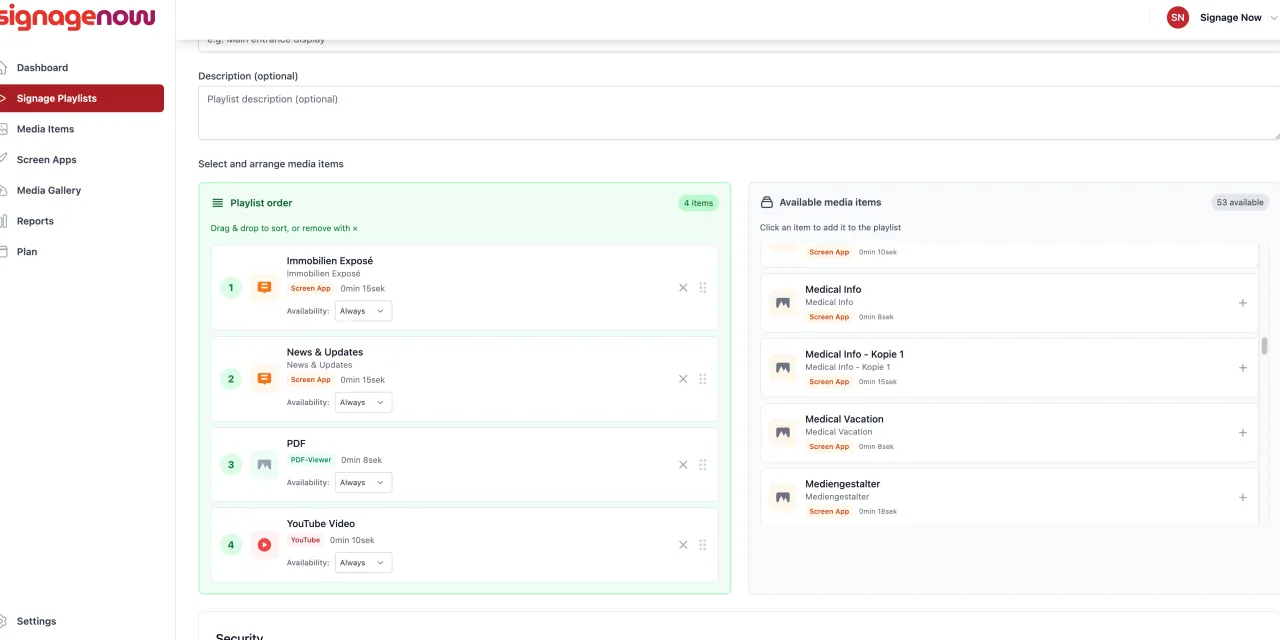Open Availability dropdown for YouTube Video
The width and height of the screenshot is (1280, 640).
point(363,563)
